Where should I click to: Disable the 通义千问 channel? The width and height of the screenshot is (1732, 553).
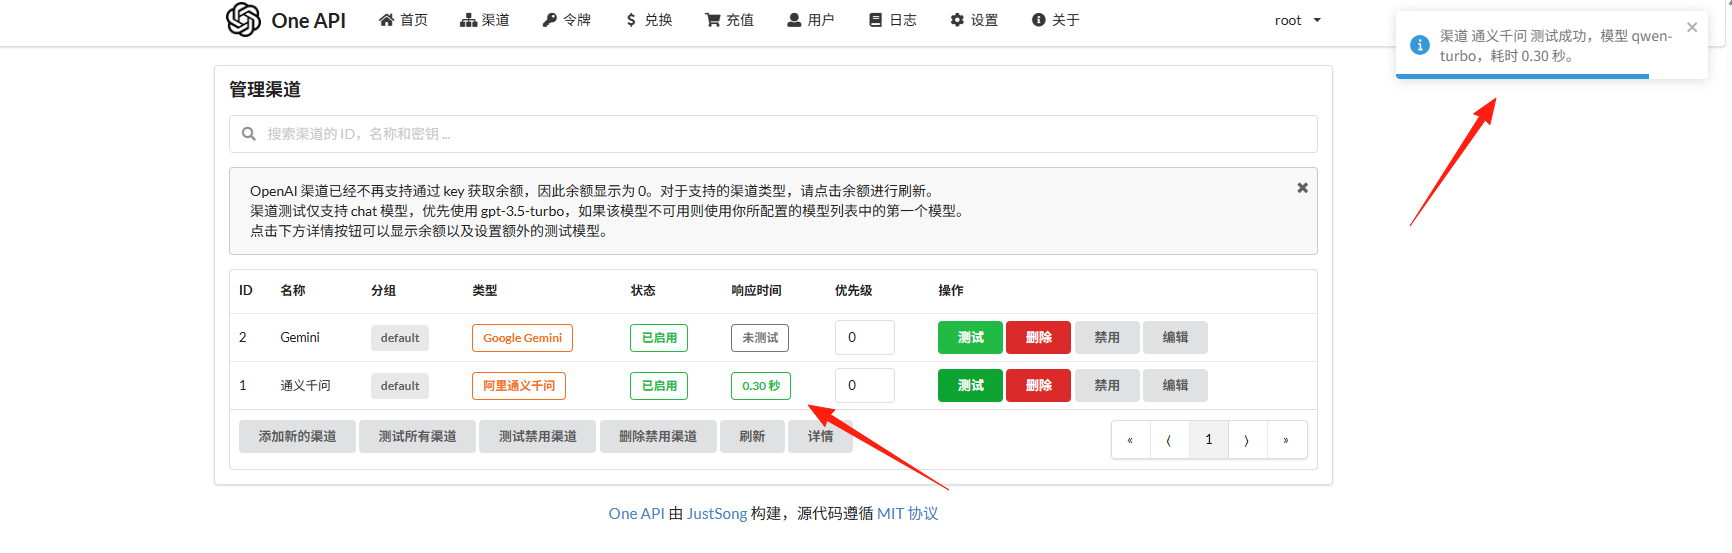1107,386
